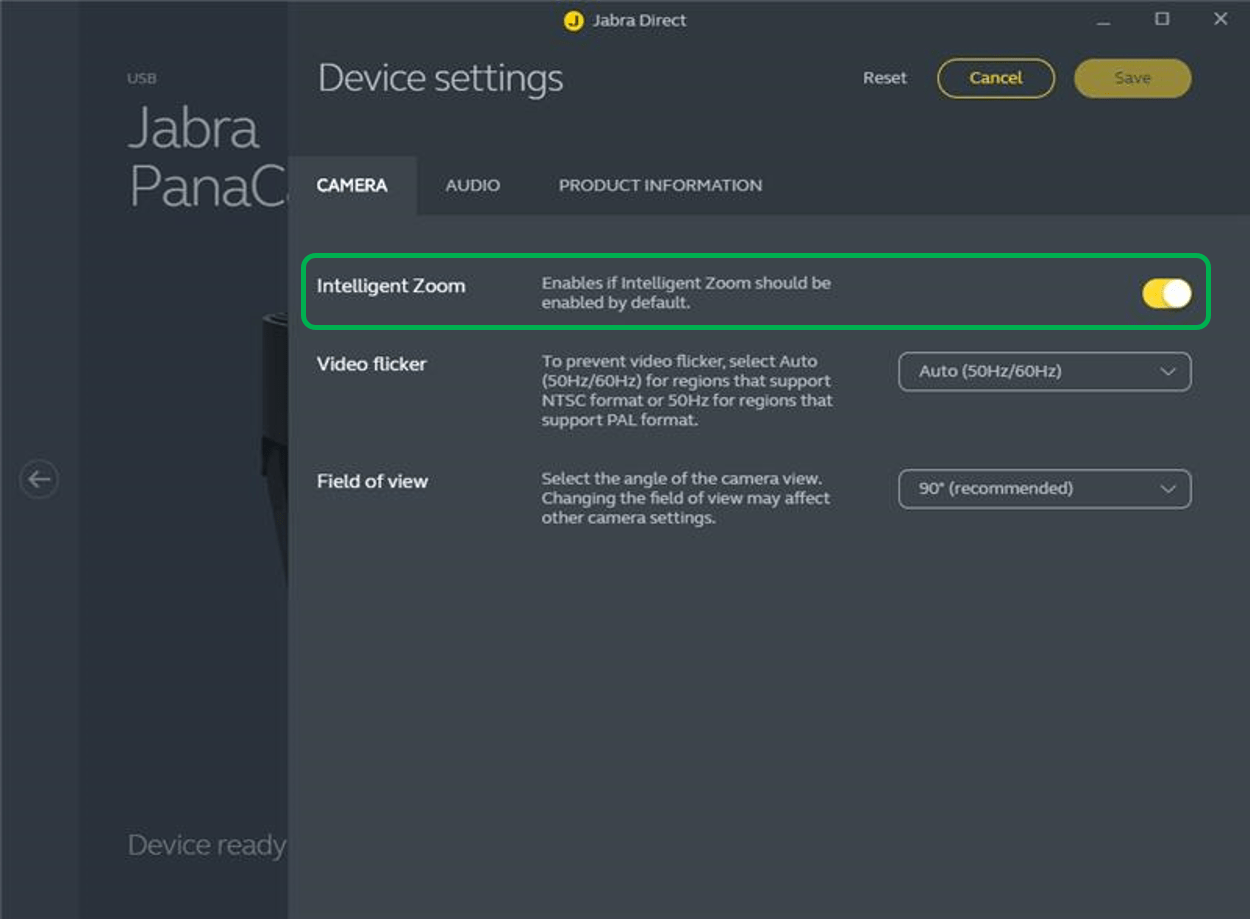Click the Intelligent Zoom description text
This screenshot has width=1250, height=919.
[686, 292]
